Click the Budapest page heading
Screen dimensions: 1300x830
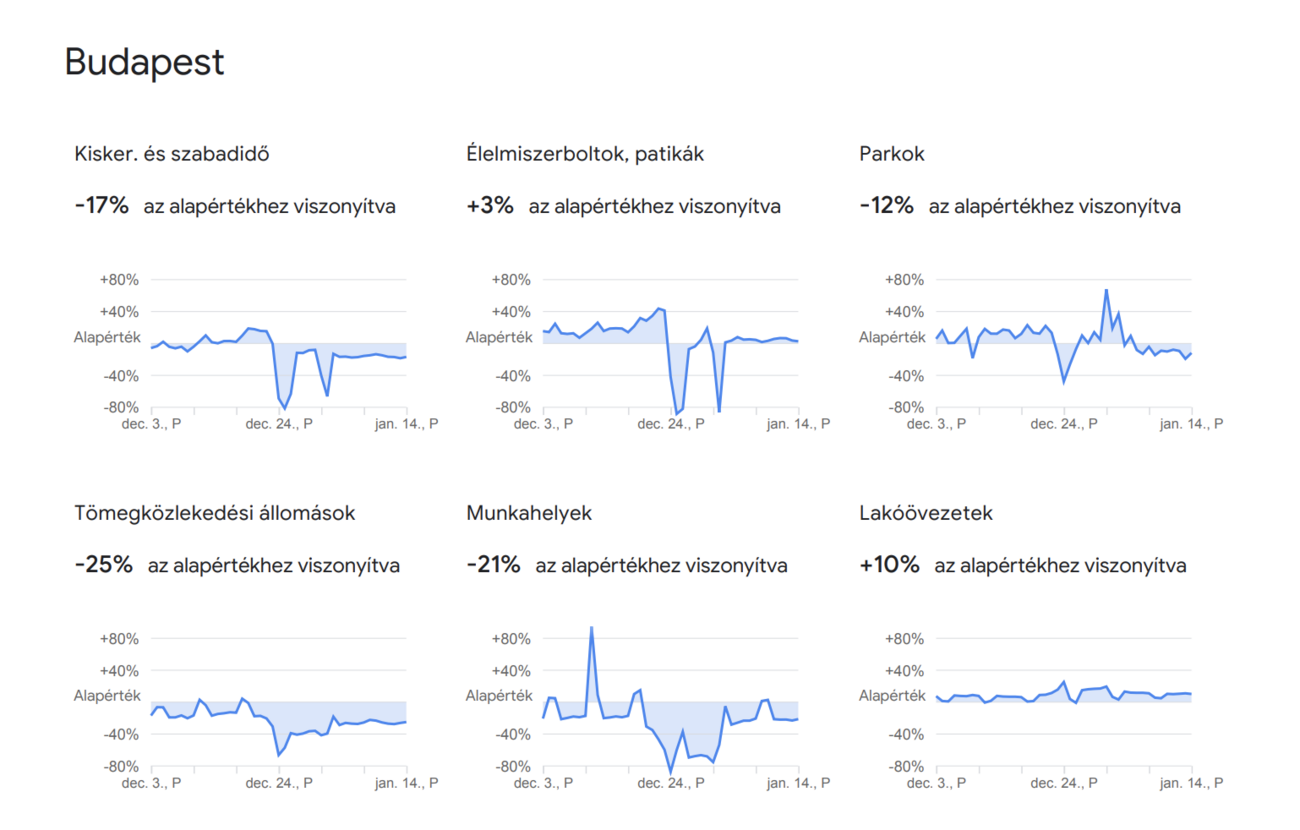(144, 62)
